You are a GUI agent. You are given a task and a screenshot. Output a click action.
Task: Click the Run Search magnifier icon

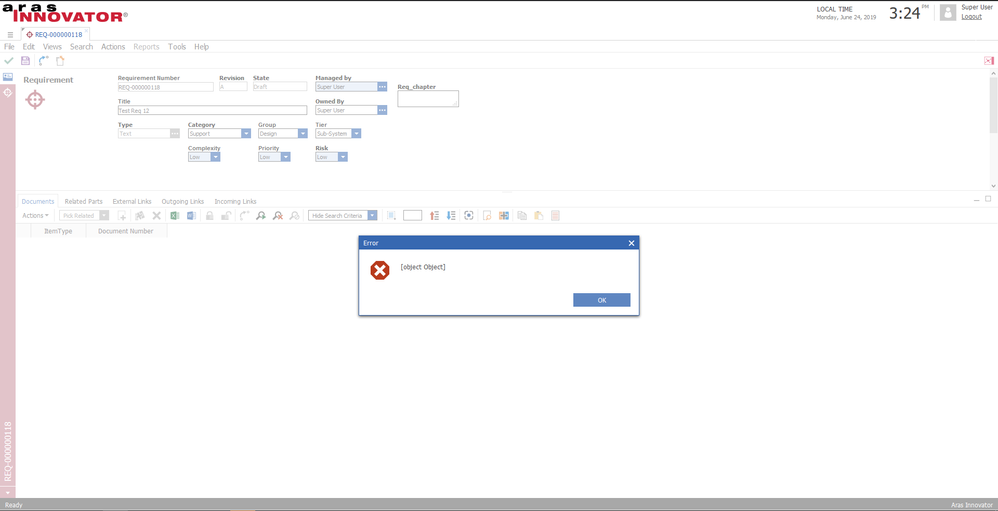(261, 215)
